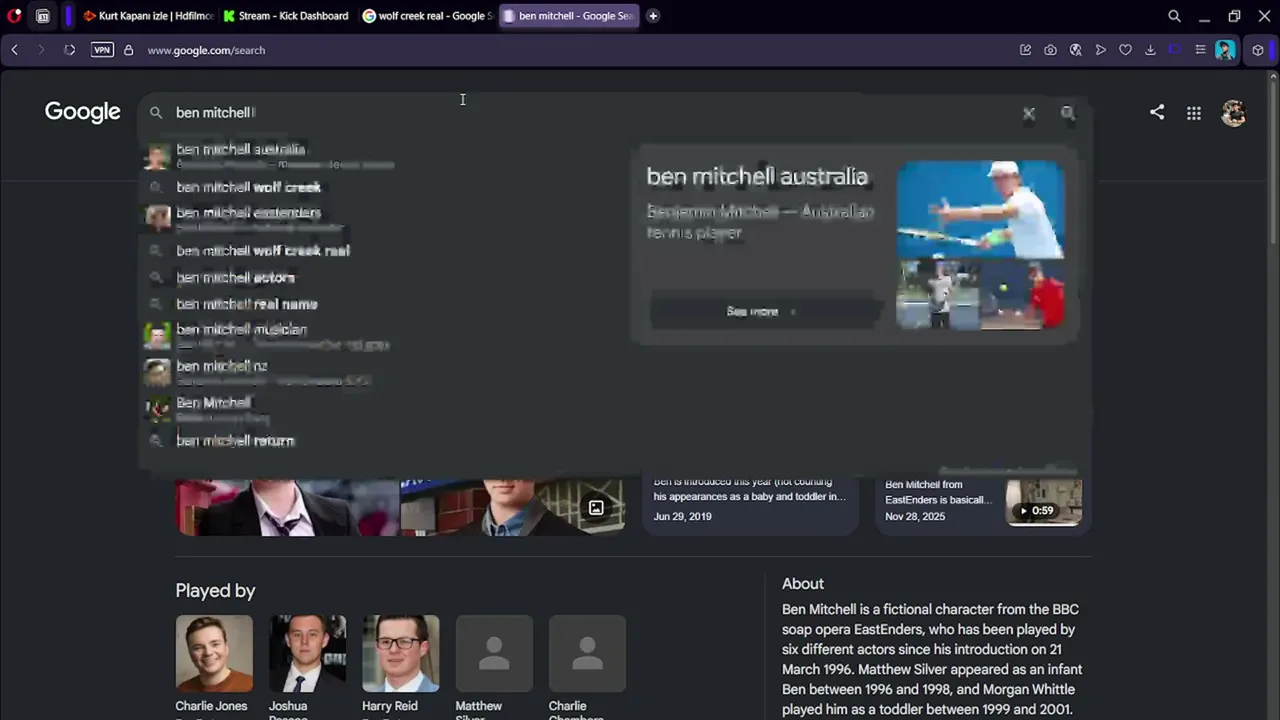The image size is (1280, 720).
Task: Open the 'ben mitchell australia' preview heading
Action: [757, 177]
